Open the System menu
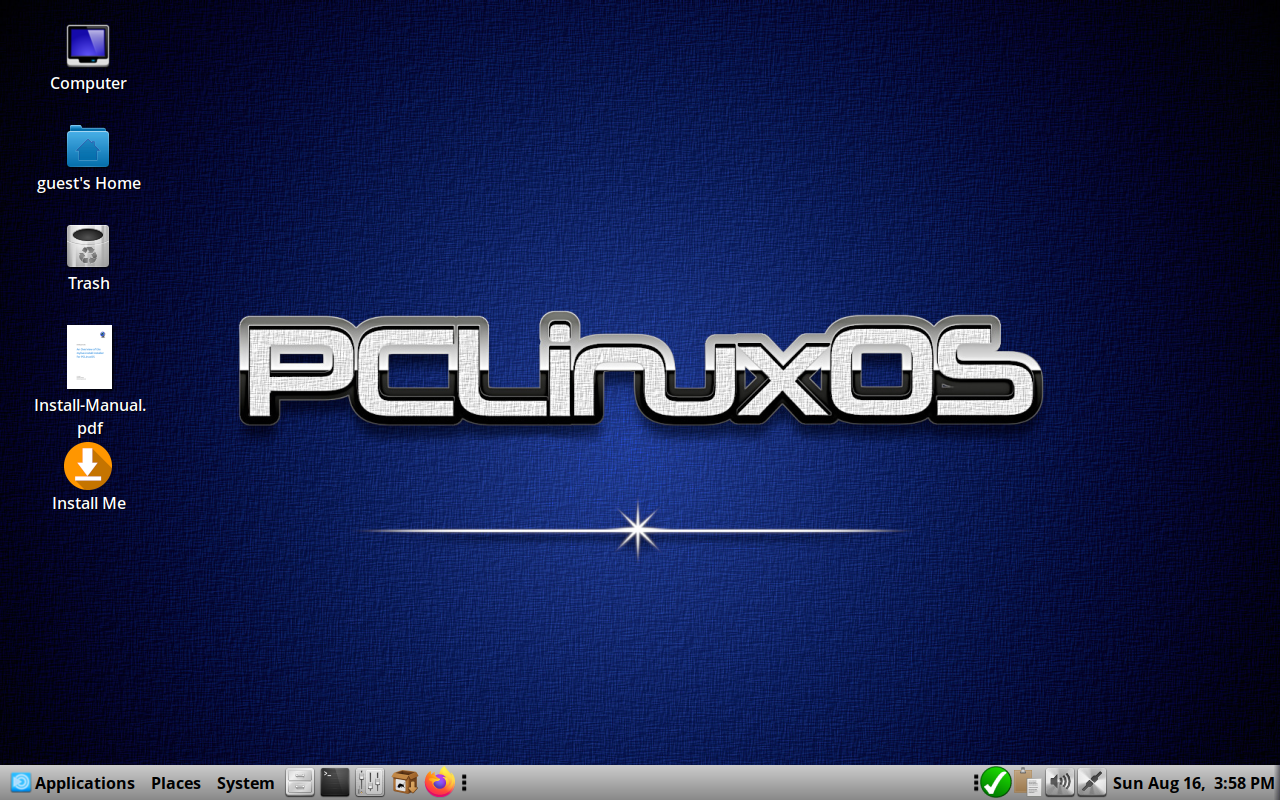Image resolution: width=1280 pixels, height=800 pixels. pos(245,783)
